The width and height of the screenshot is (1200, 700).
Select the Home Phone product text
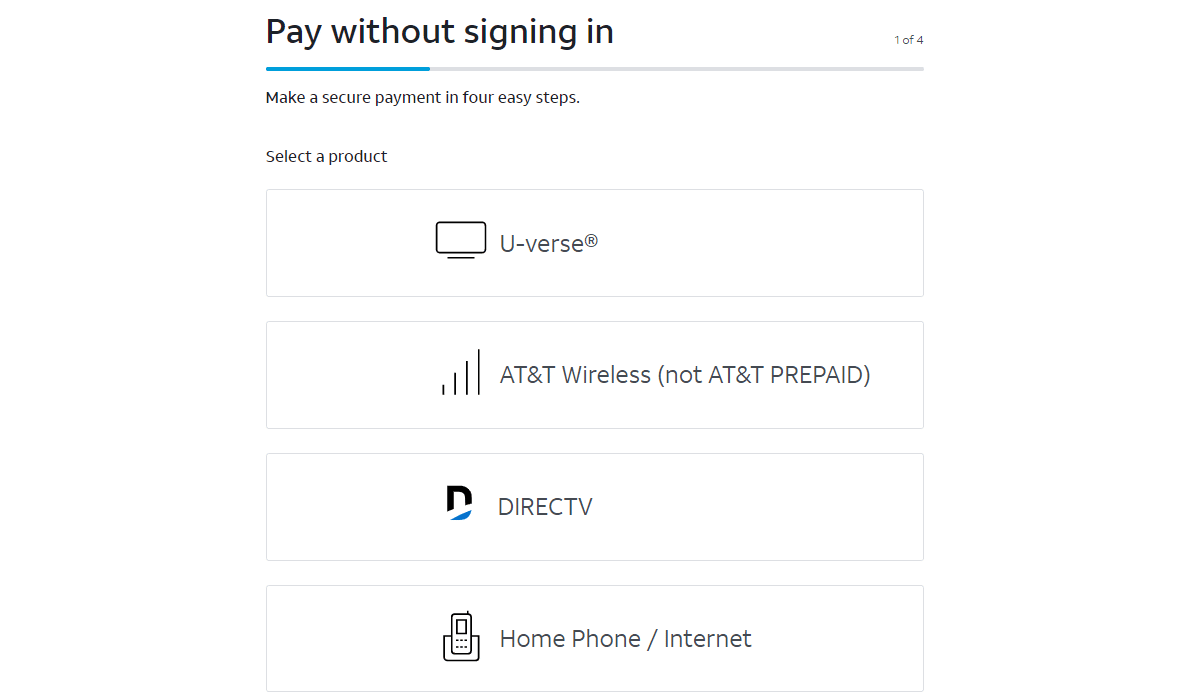pos(570,639)
